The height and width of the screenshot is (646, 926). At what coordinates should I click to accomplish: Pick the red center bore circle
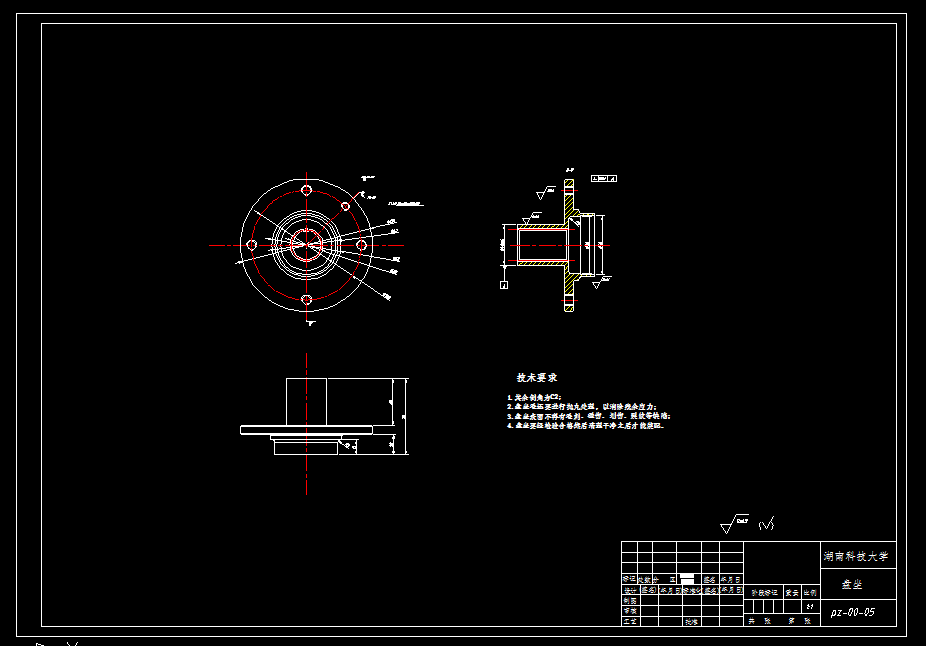click(307, 245)
